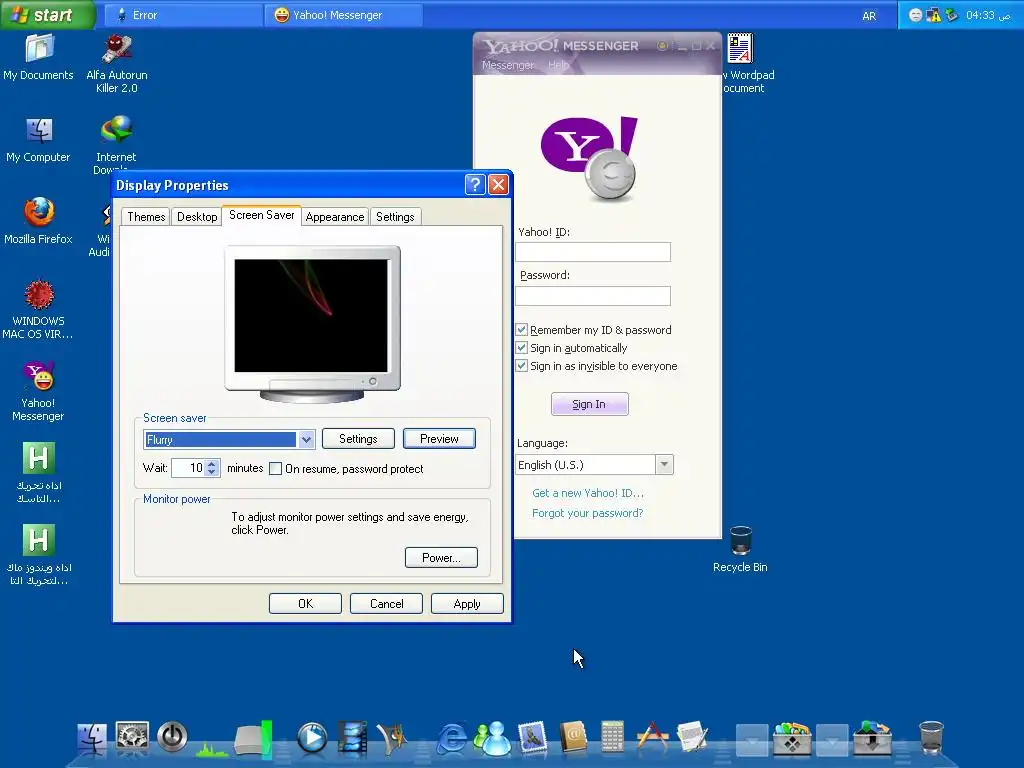This screenshot has width=1024, height=768.
Task: Launch Mozilla Firefox desktop shortcut
Action: pyautogui.click(x=39, y=221)
